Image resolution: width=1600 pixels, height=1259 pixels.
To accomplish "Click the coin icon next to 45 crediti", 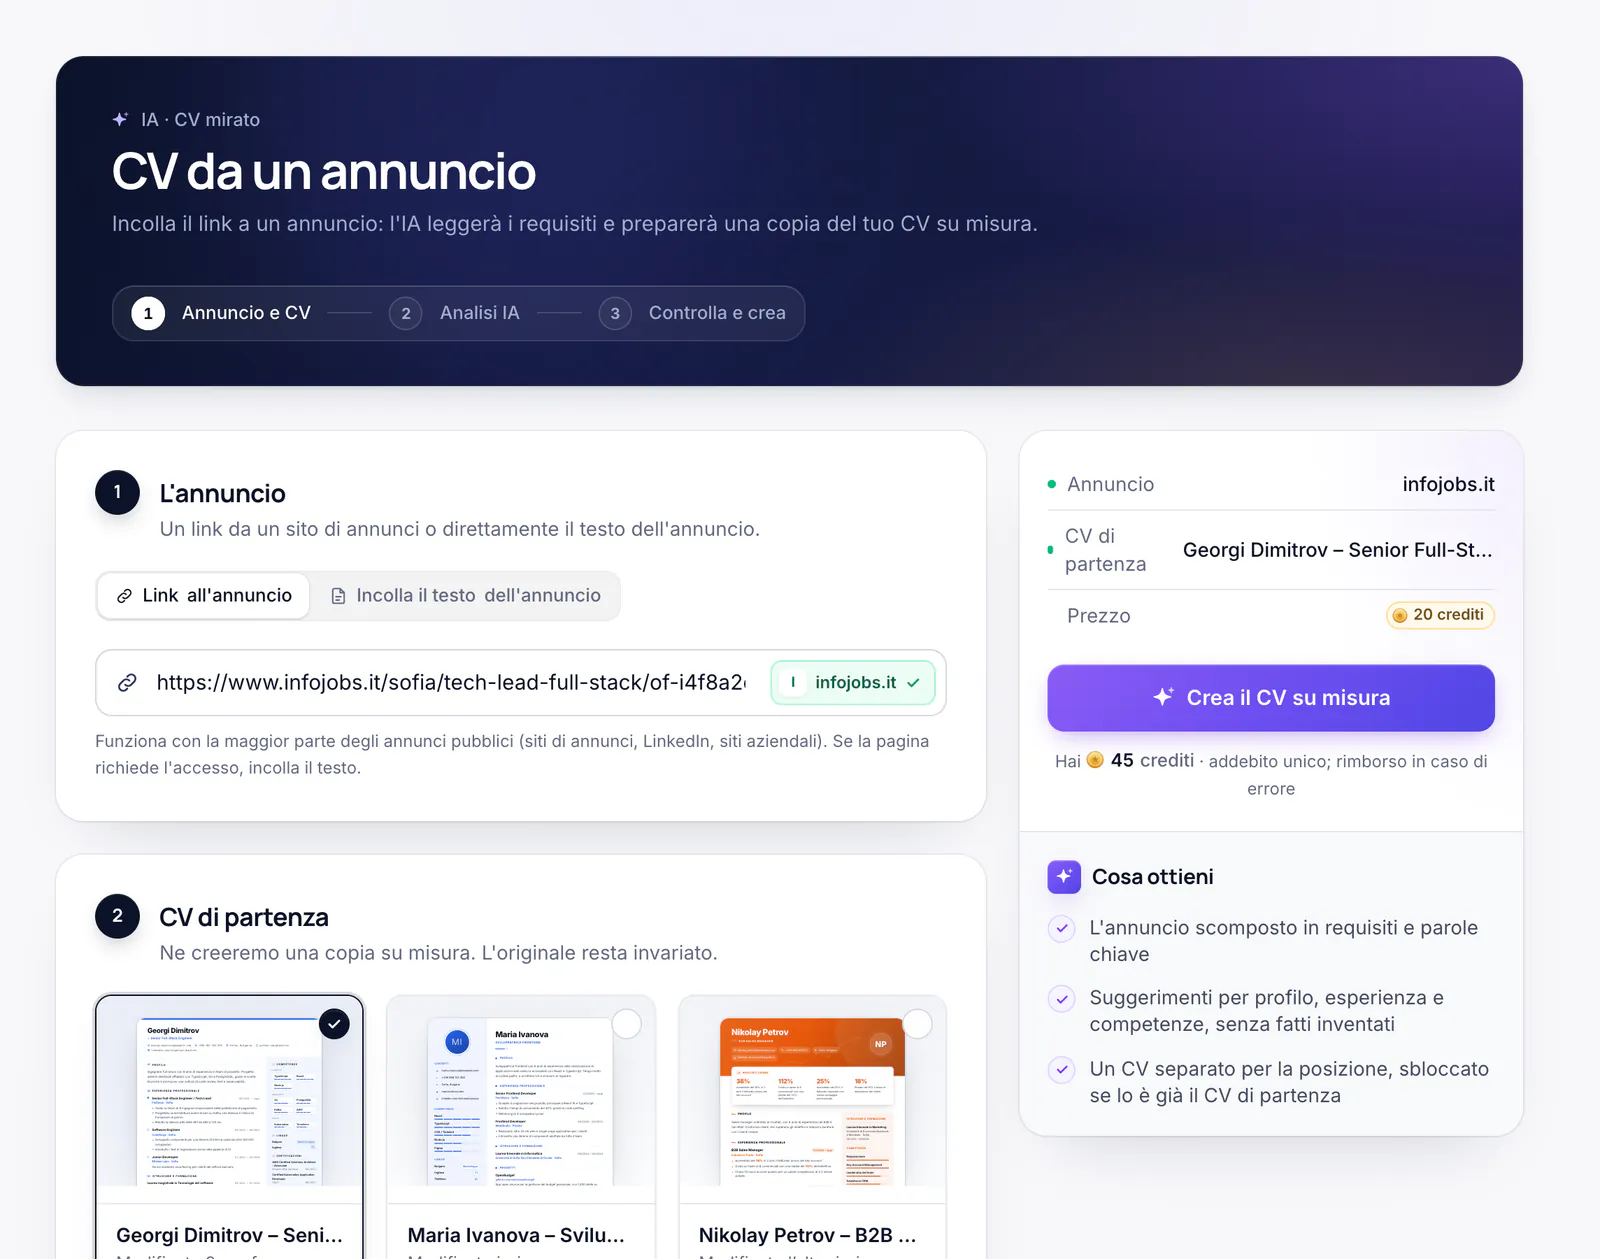I will pyautogui.click(x=1095, y=760).
